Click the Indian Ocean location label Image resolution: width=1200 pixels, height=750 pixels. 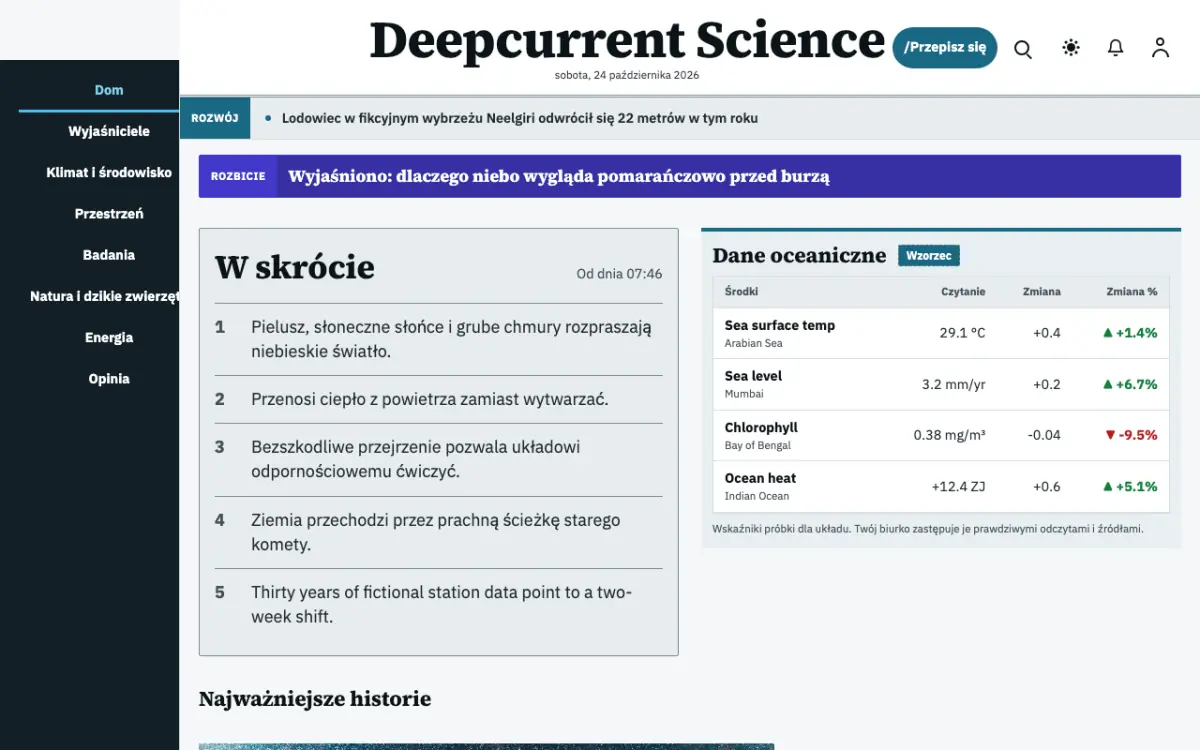(x=757, y=496)
